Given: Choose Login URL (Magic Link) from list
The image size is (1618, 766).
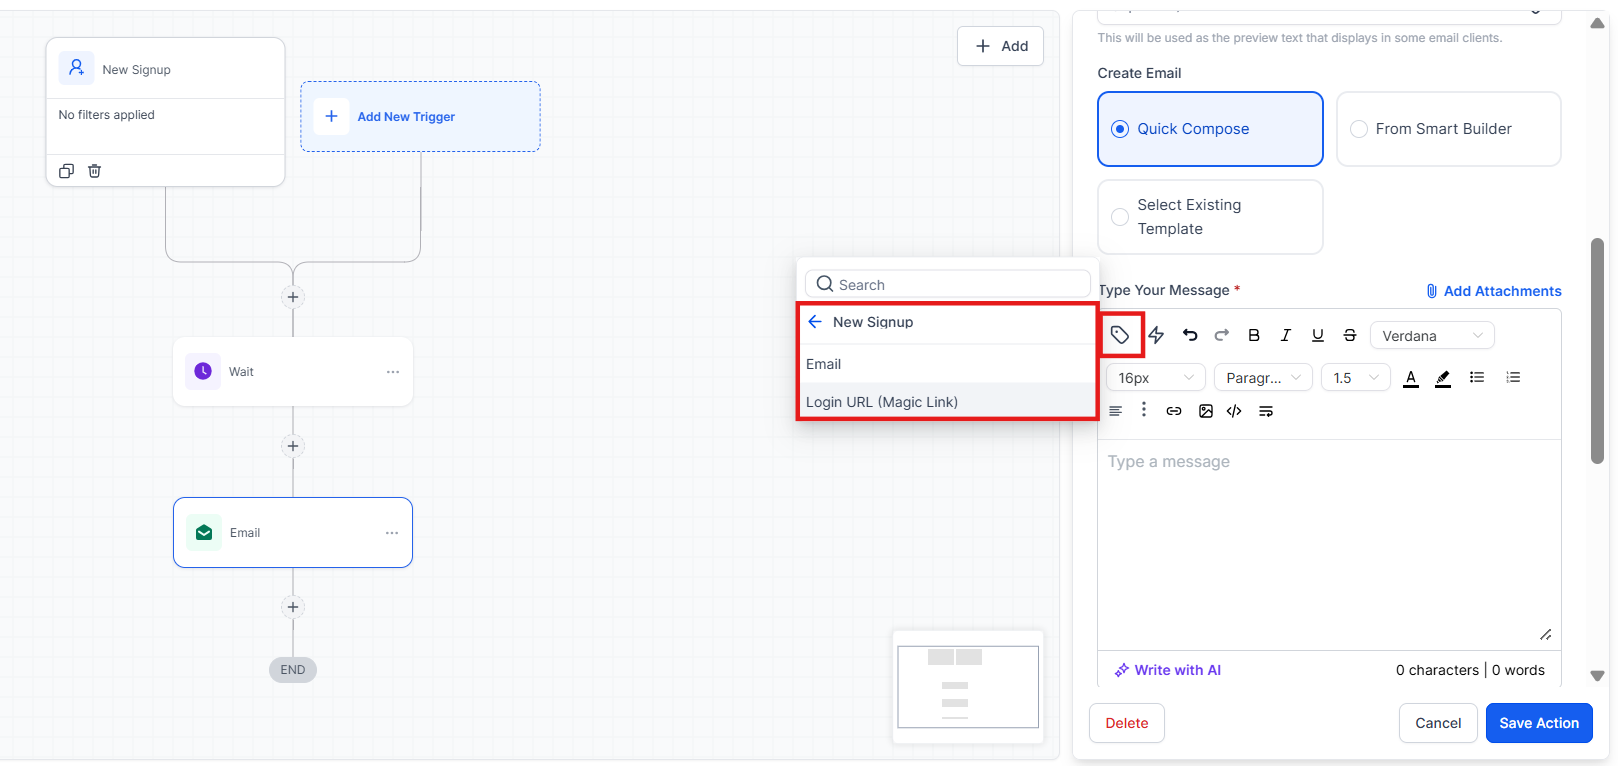Looking at the screenshot, I should (882, 402).
